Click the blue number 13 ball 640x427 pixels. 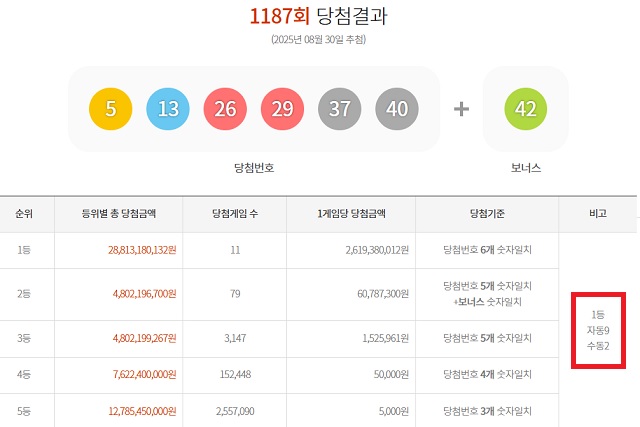pos(167,109)
